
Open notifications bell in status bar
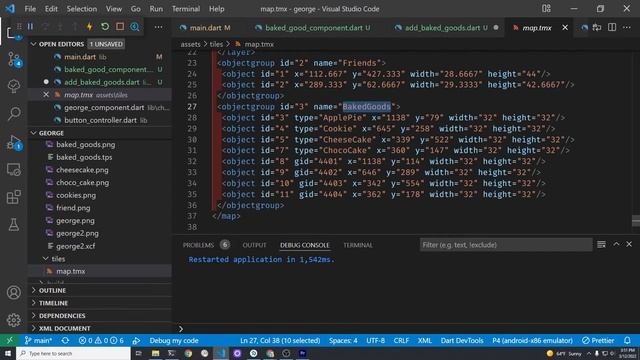coord(627,340)
